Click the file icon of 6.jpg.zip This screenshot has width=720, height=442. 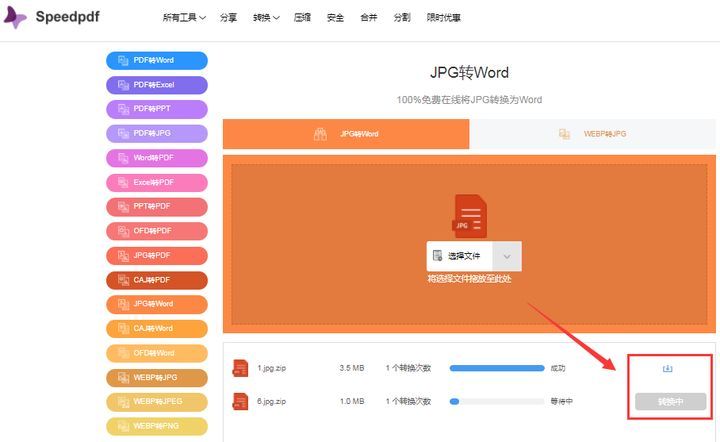[x=240, y=402]
